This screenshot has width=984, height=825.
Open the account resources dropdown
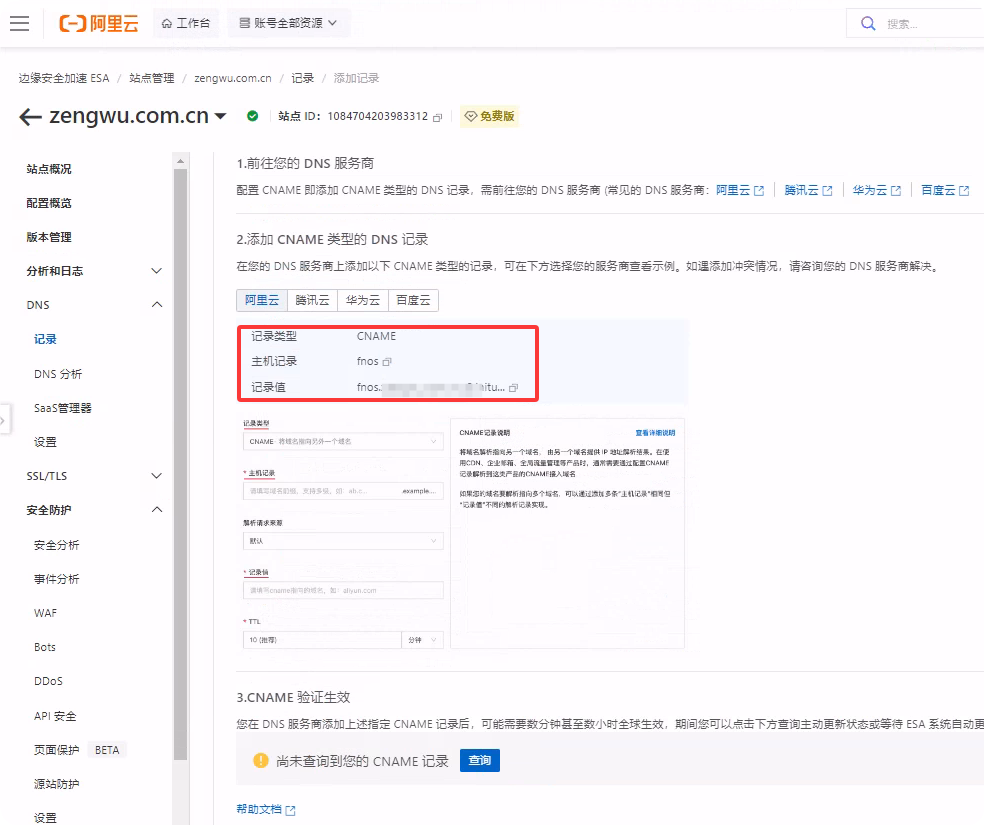pyautogui.click(x=288, y=23)
